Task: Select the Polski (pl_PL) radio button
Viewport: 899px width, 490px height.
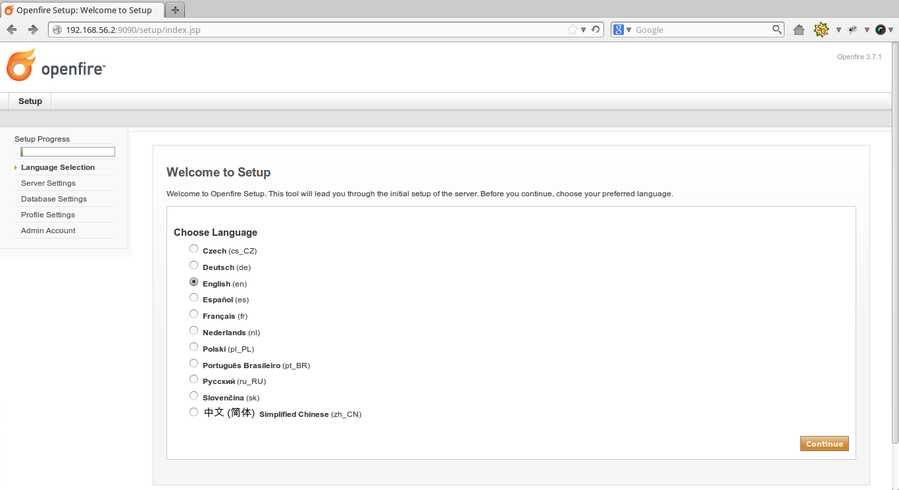Action: (x=194, y=347)
